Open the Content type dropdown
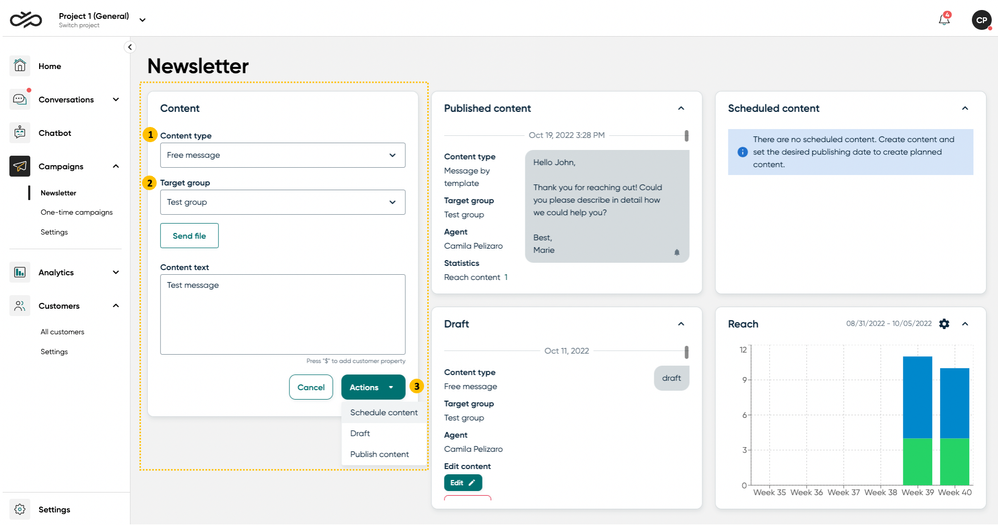The width and height of the screenshot is (998, 525). point(283,155)
